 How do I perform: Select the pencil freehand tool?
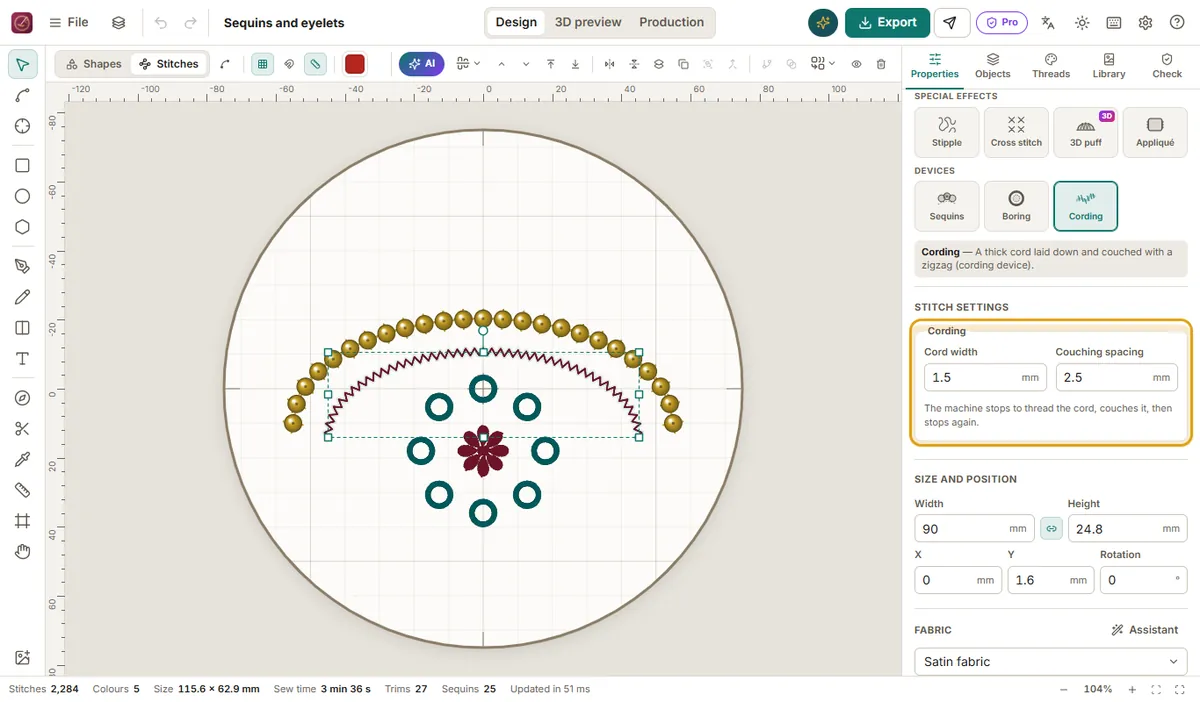22,297
